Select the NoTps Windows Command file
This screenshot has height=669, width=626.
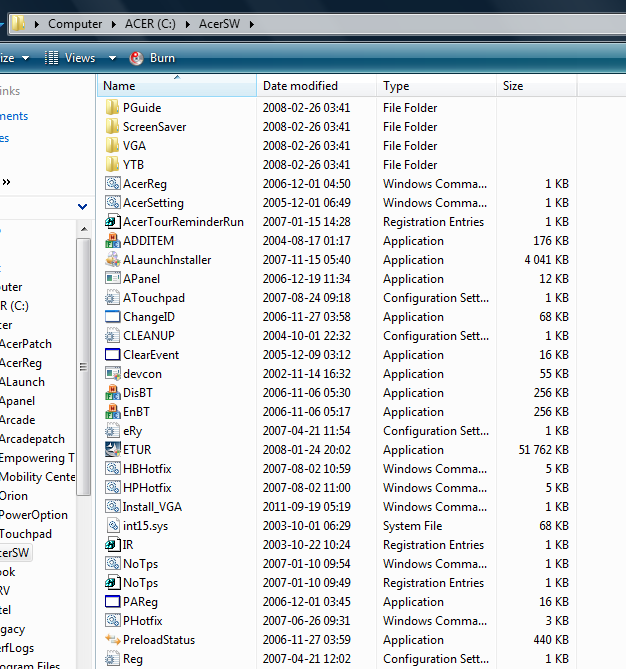coord(140,564)
